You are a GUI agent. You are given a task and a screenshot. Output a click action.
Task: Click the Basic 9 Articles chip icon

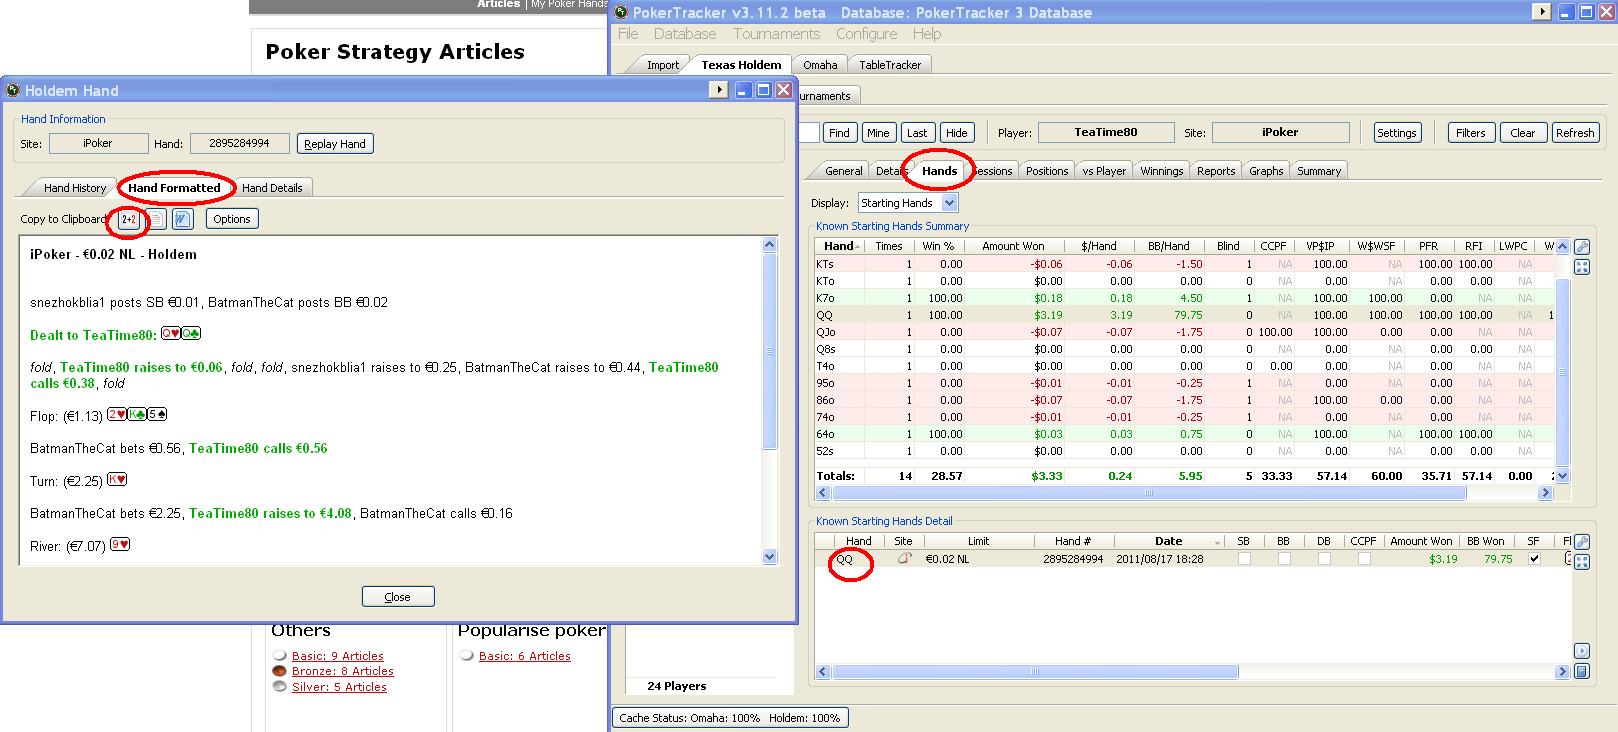[280, 656]
